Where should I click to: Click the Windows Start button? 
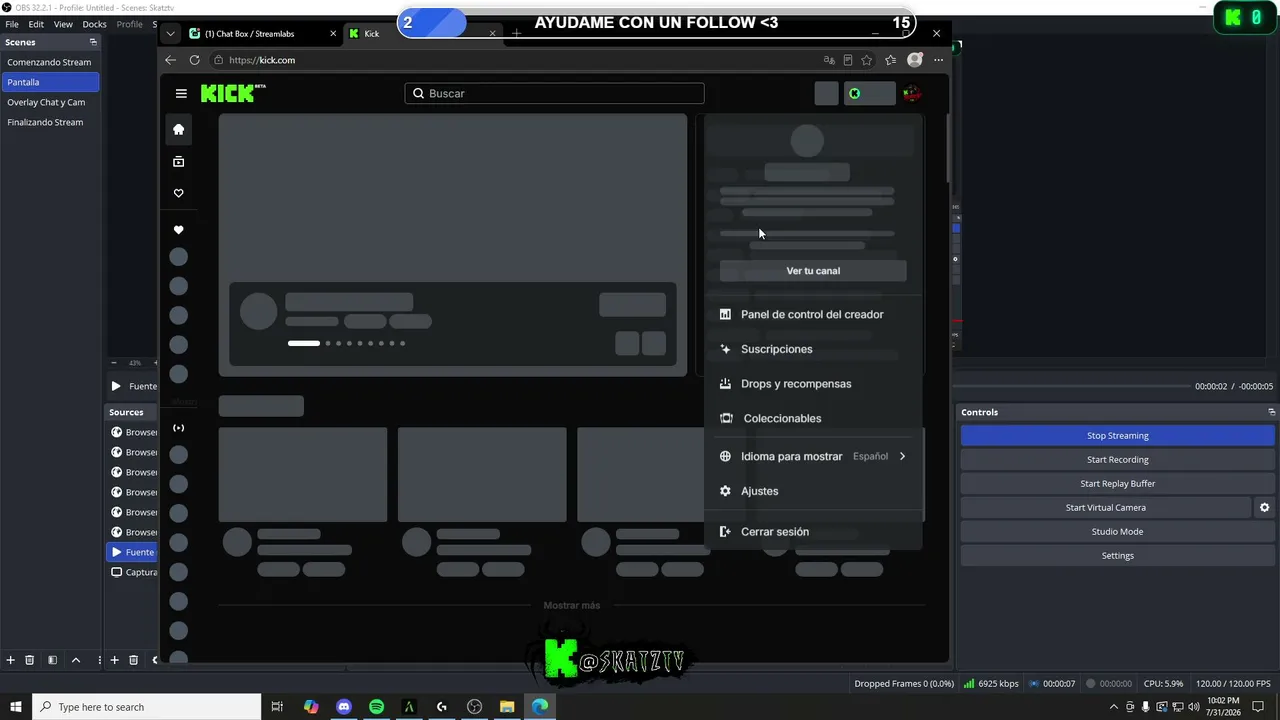[x=16, y=707]
